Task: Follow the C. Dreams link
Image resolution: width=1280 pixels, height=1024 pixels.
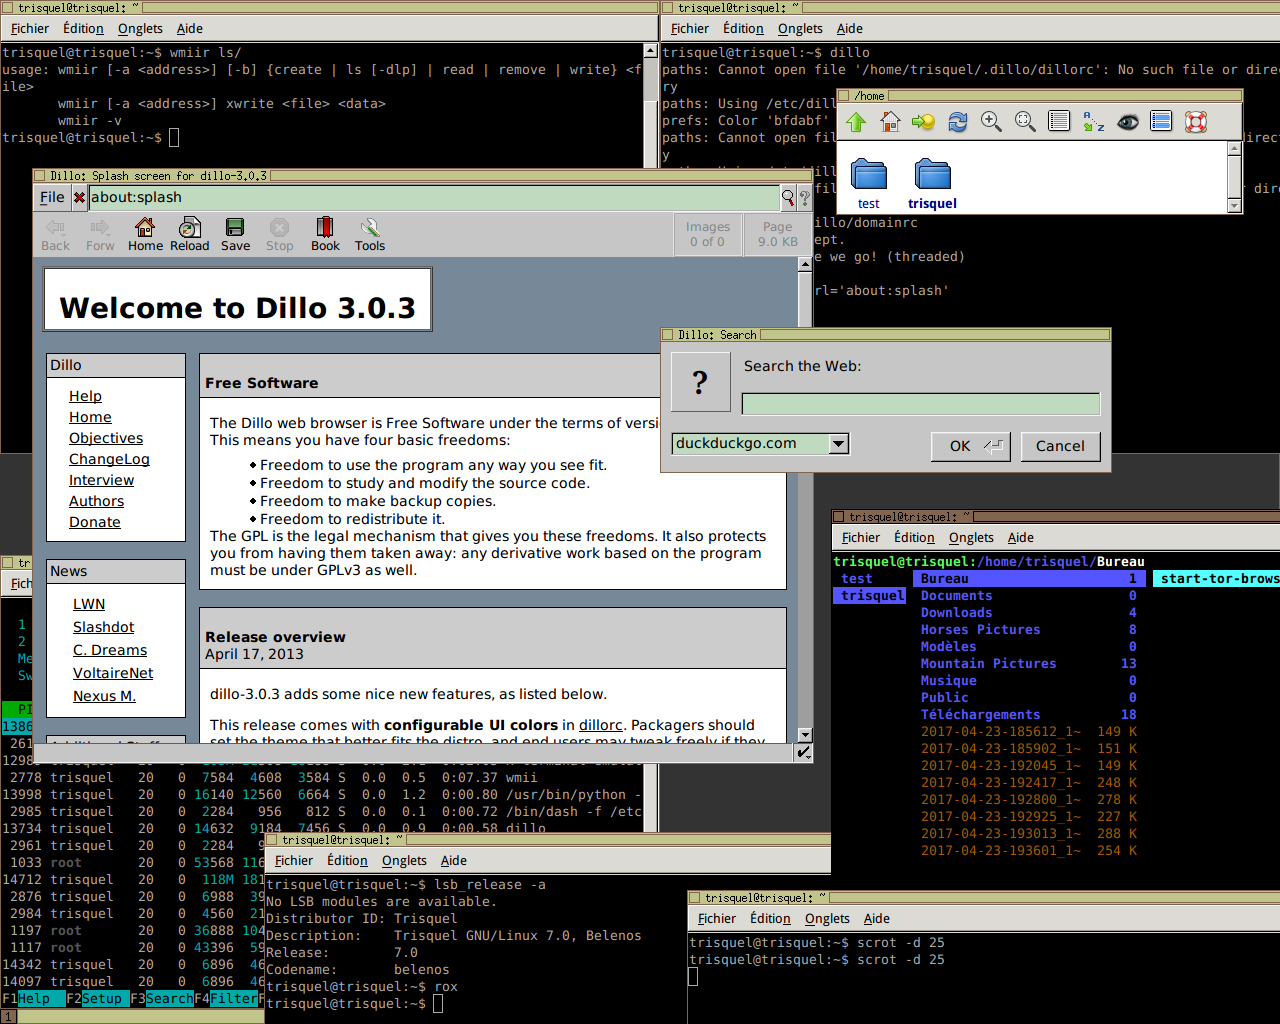Action: (x=110, y=650)
